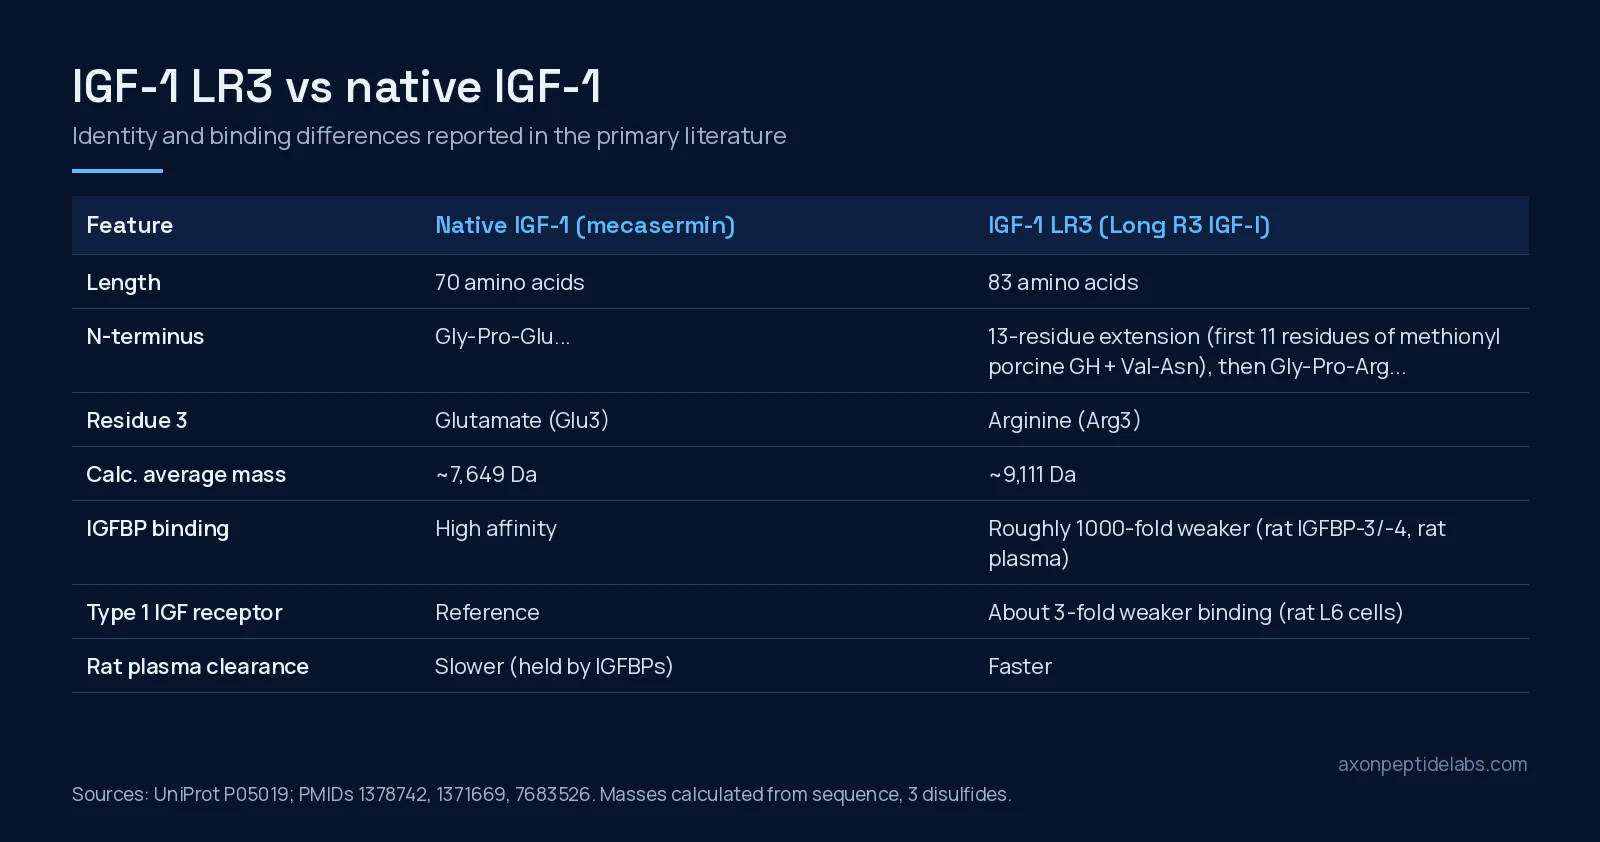Click the 'Roughly 1000-fold weaker' cell

[1217, 543]
